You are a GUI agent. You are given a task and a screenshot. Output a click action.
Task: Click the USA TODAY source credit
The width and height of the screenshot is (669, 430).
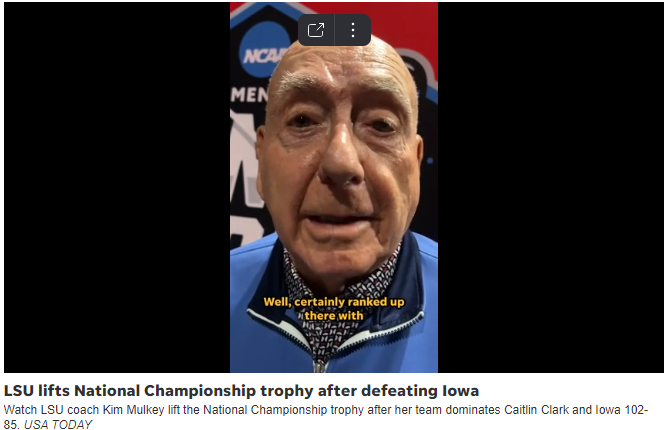pos(58,424)
